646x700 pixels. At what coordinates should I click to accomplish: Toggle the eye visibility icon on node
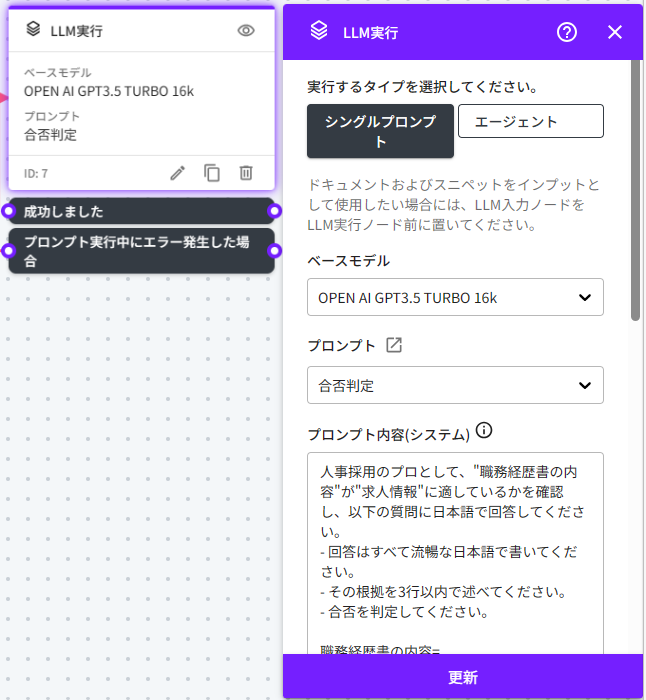(246, 31)
